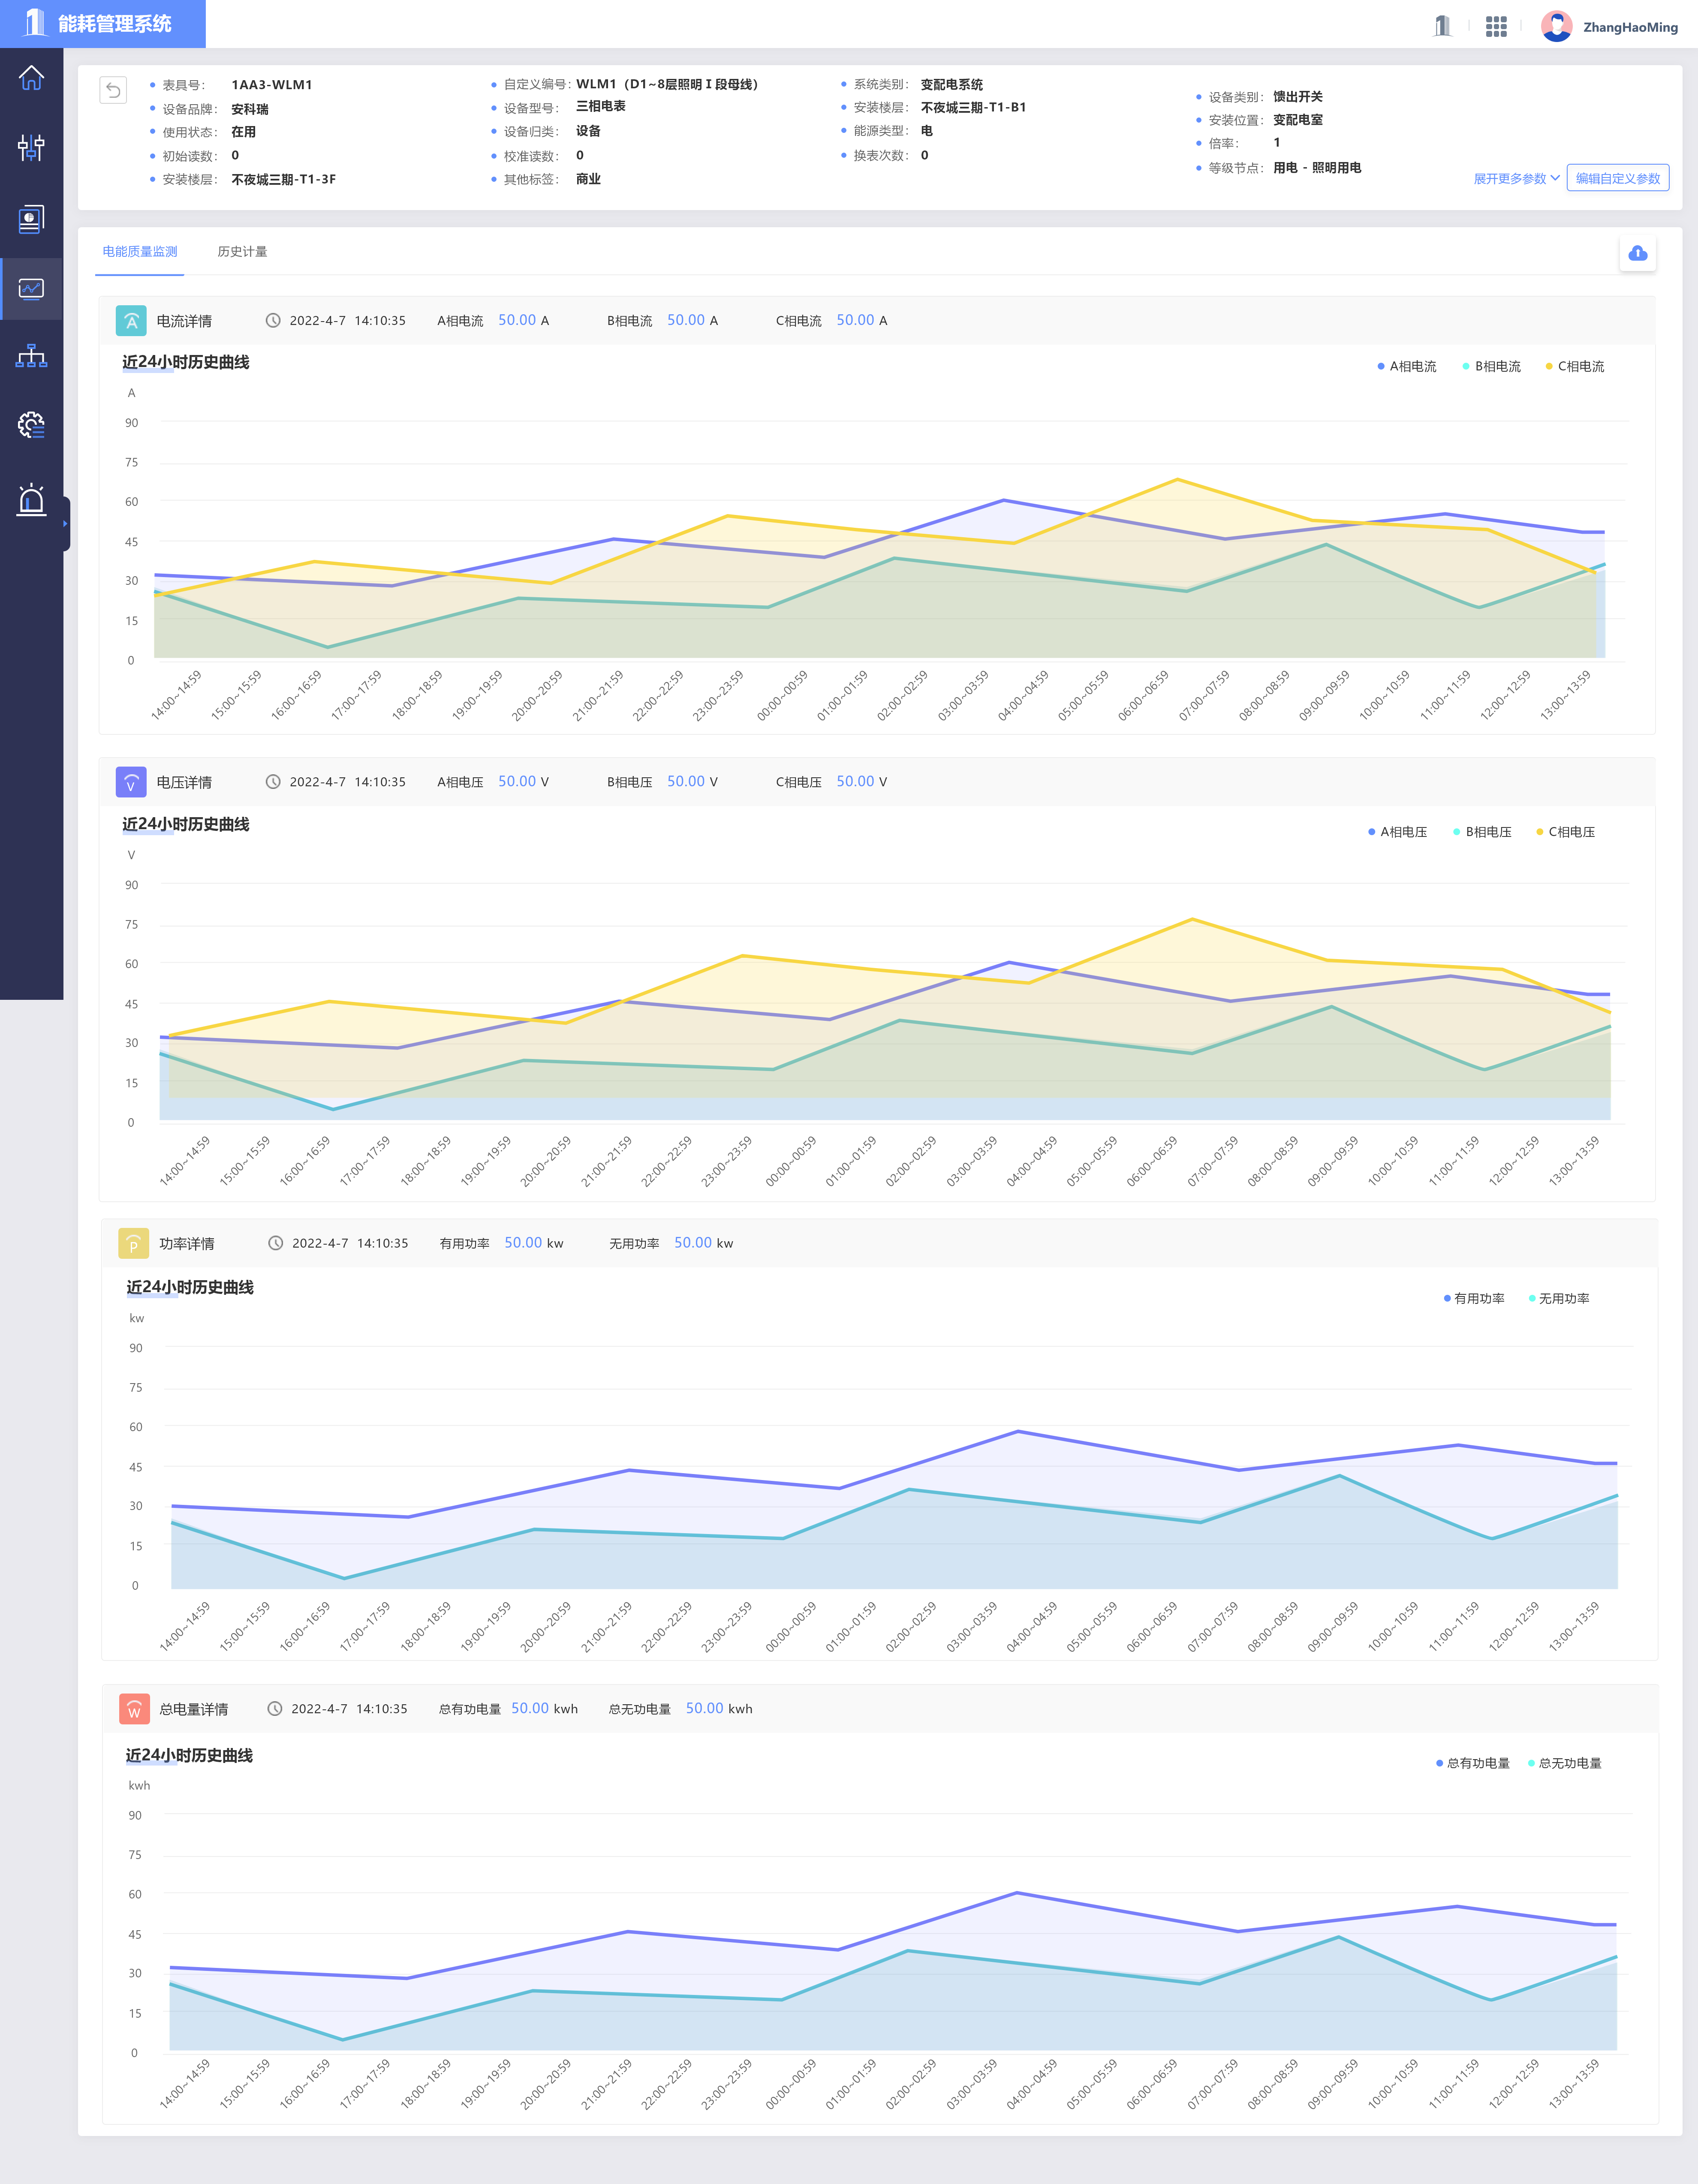Toggle the 有用功率 legend series

pos(1474,1298)
